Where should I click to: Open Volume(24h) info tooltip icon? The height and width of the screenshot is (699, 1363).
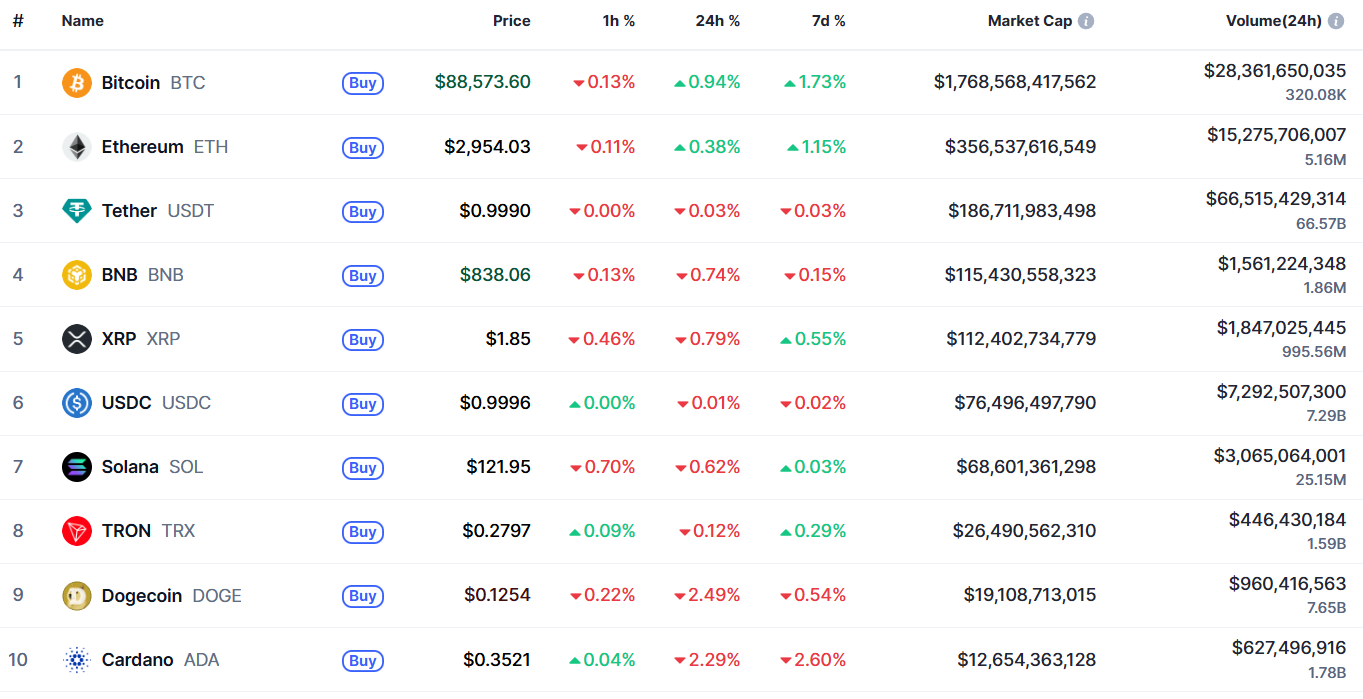point(1336,21)
